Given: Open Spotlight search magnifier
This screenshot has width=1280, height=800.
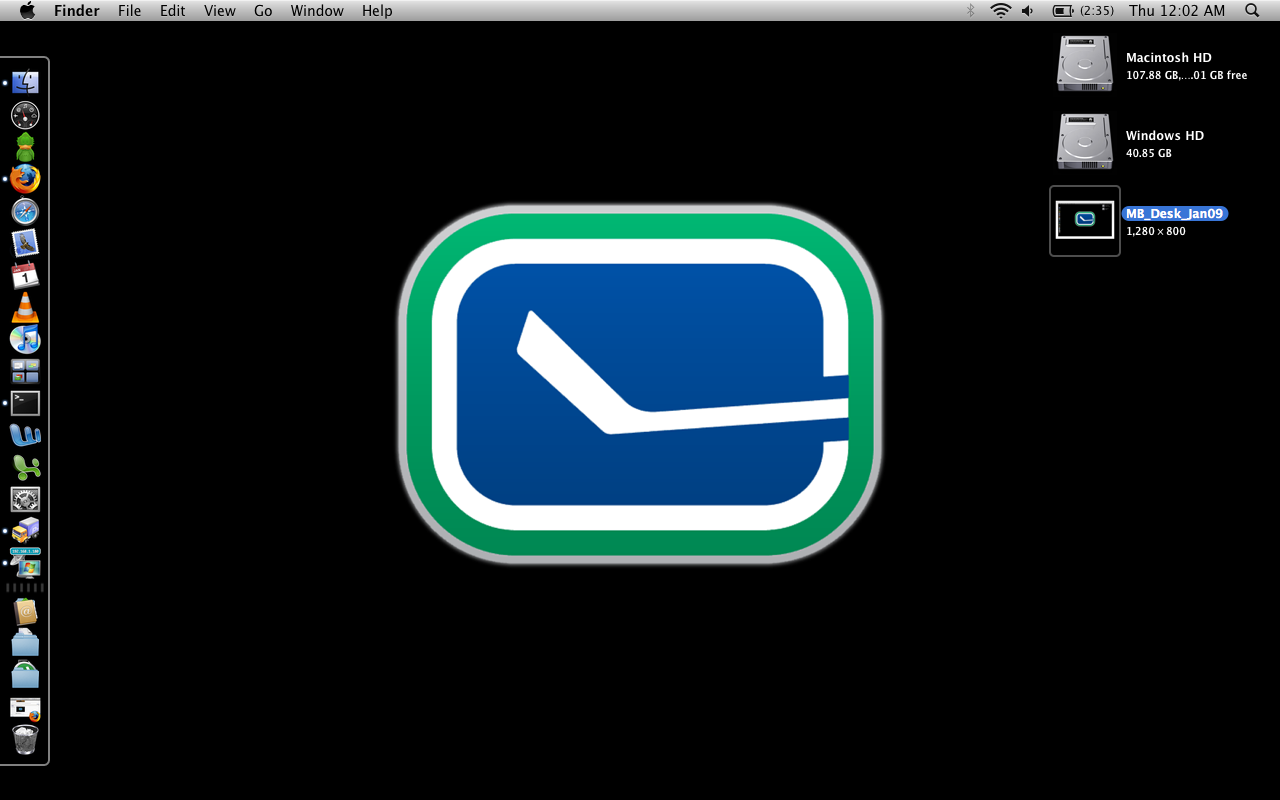Looking at the screenshot, I should 1252,10.
